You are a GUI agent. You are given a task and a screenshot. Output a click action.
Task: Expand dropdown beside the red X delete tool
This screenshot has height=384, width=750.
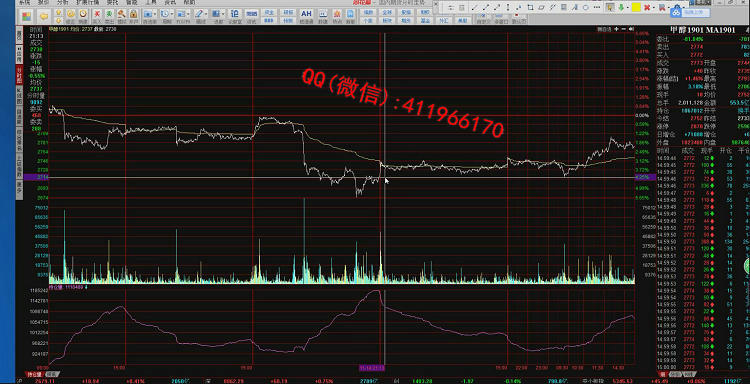653,8
